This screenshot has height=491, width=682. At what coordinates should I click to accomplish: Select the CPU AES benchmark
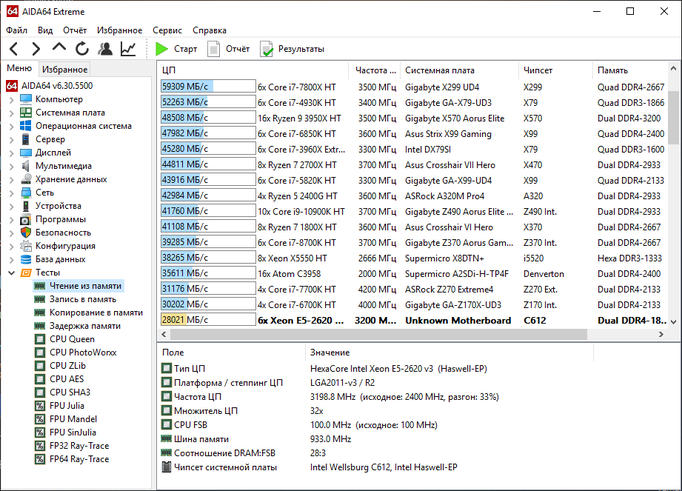67,379
